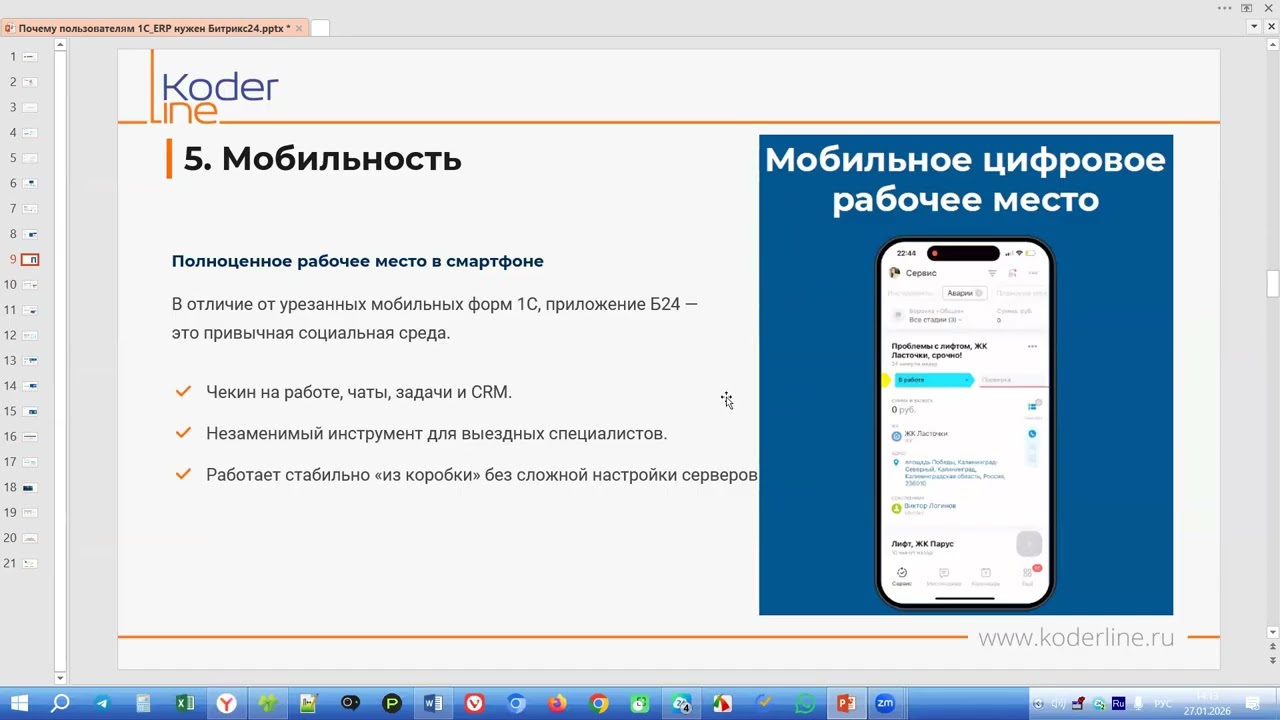Open the blue Chromium icon in taskbar
The height and width of the screenshot is (720, 1280).
coord(516,704)
